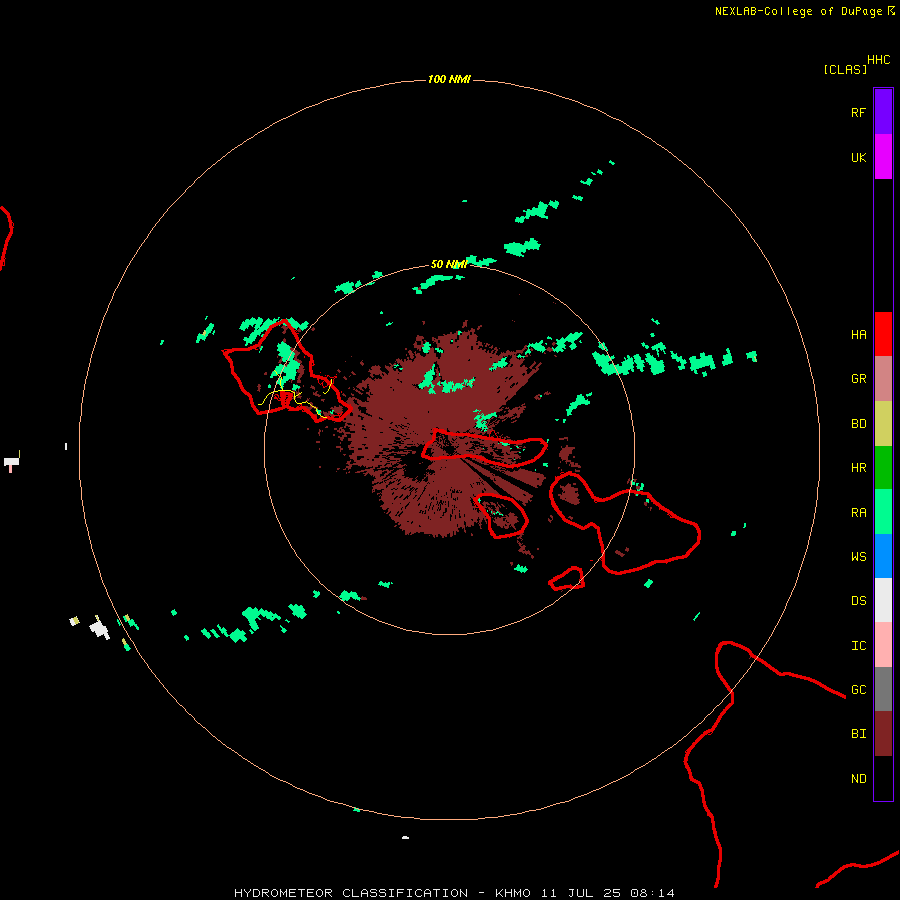Click the DS legend label text

859,601
